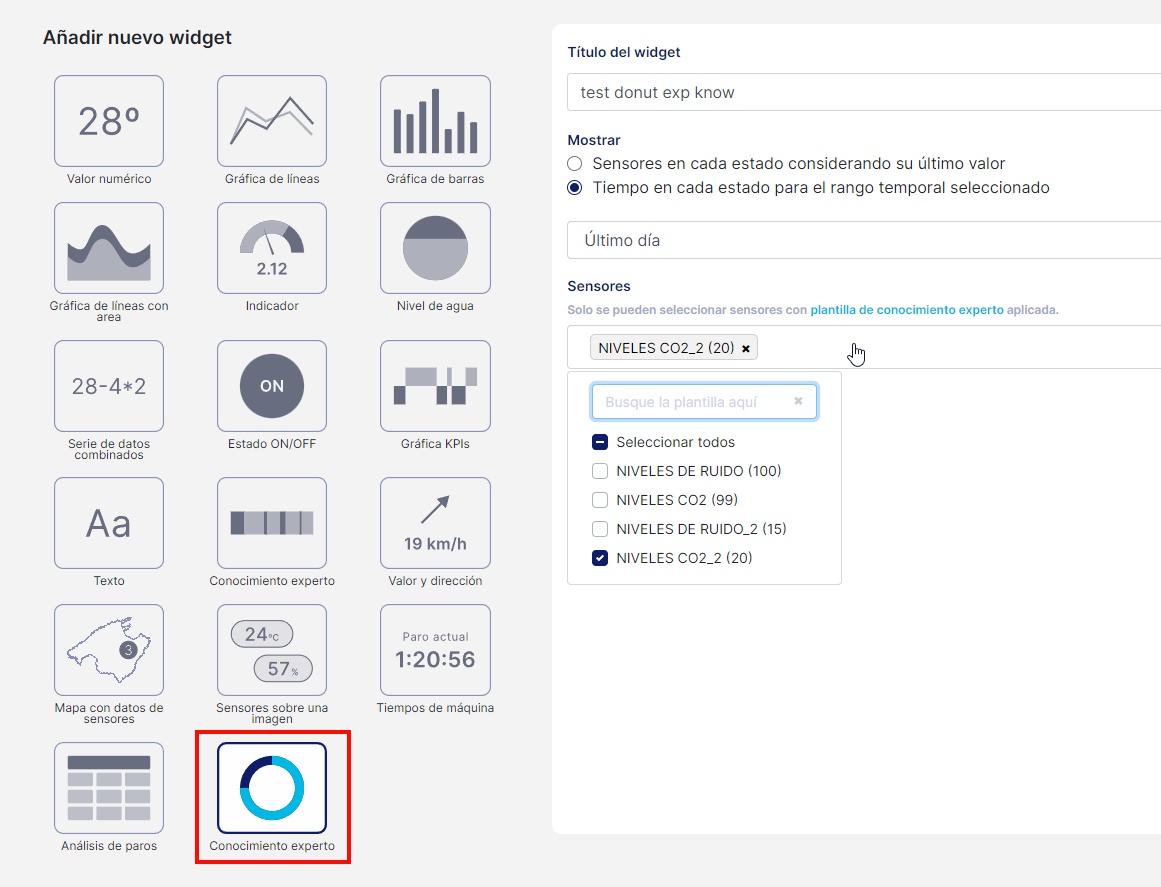Viewport: 1161px width, 887px height.
Task: Choose the Nivel de agua widget
Action: click(x=435, y=248)
